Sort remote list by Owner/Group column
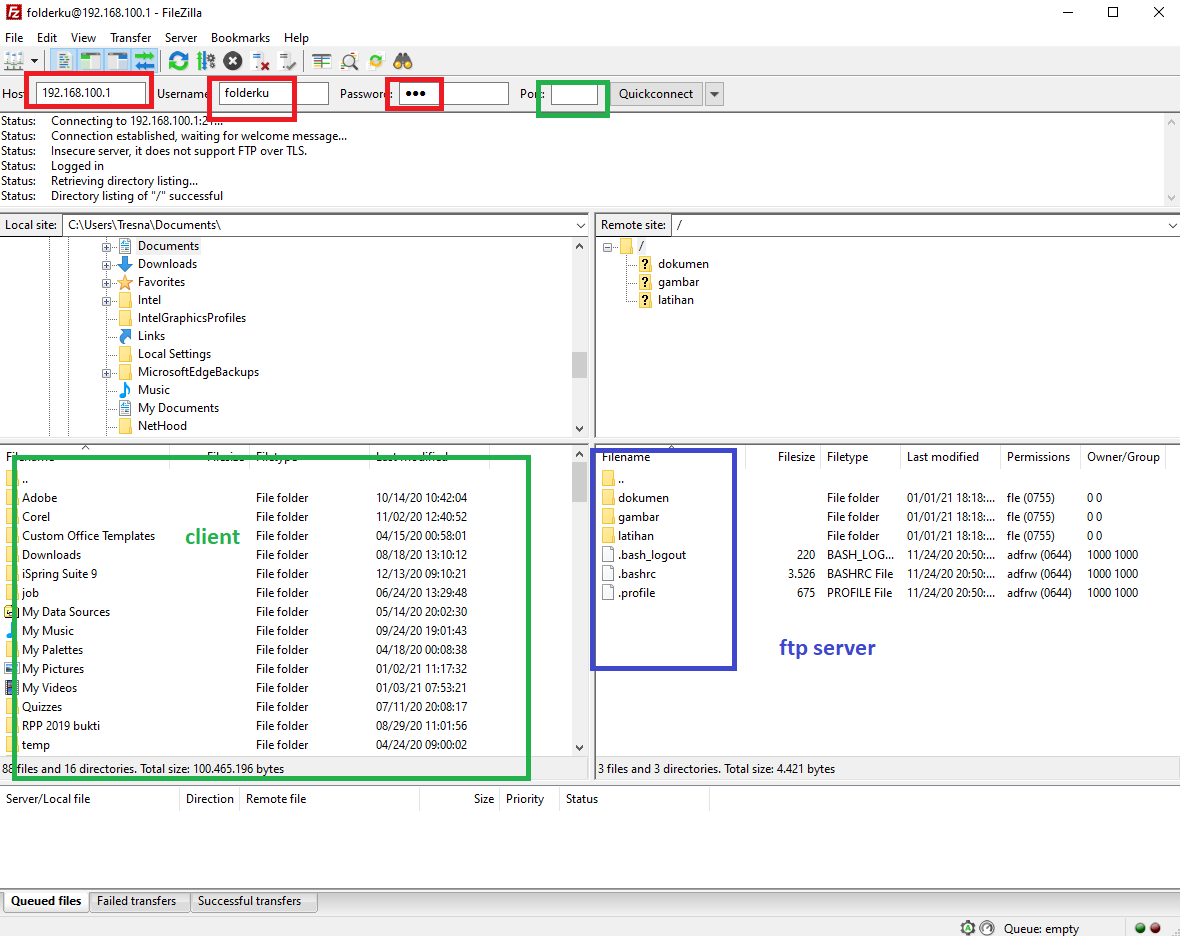1180x936 pixels. [1123, 457]
